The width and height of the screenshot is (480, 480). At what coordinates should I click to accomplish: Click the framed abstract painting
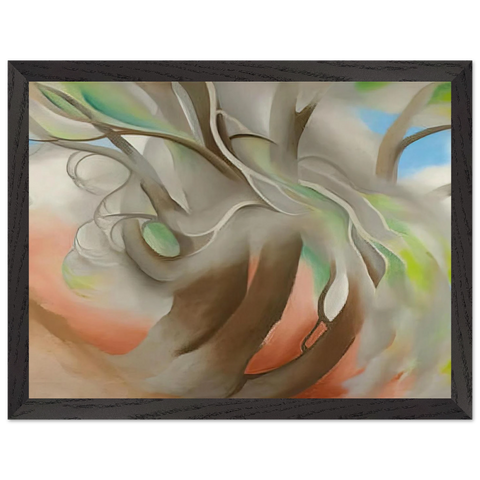tap(240, 240)
